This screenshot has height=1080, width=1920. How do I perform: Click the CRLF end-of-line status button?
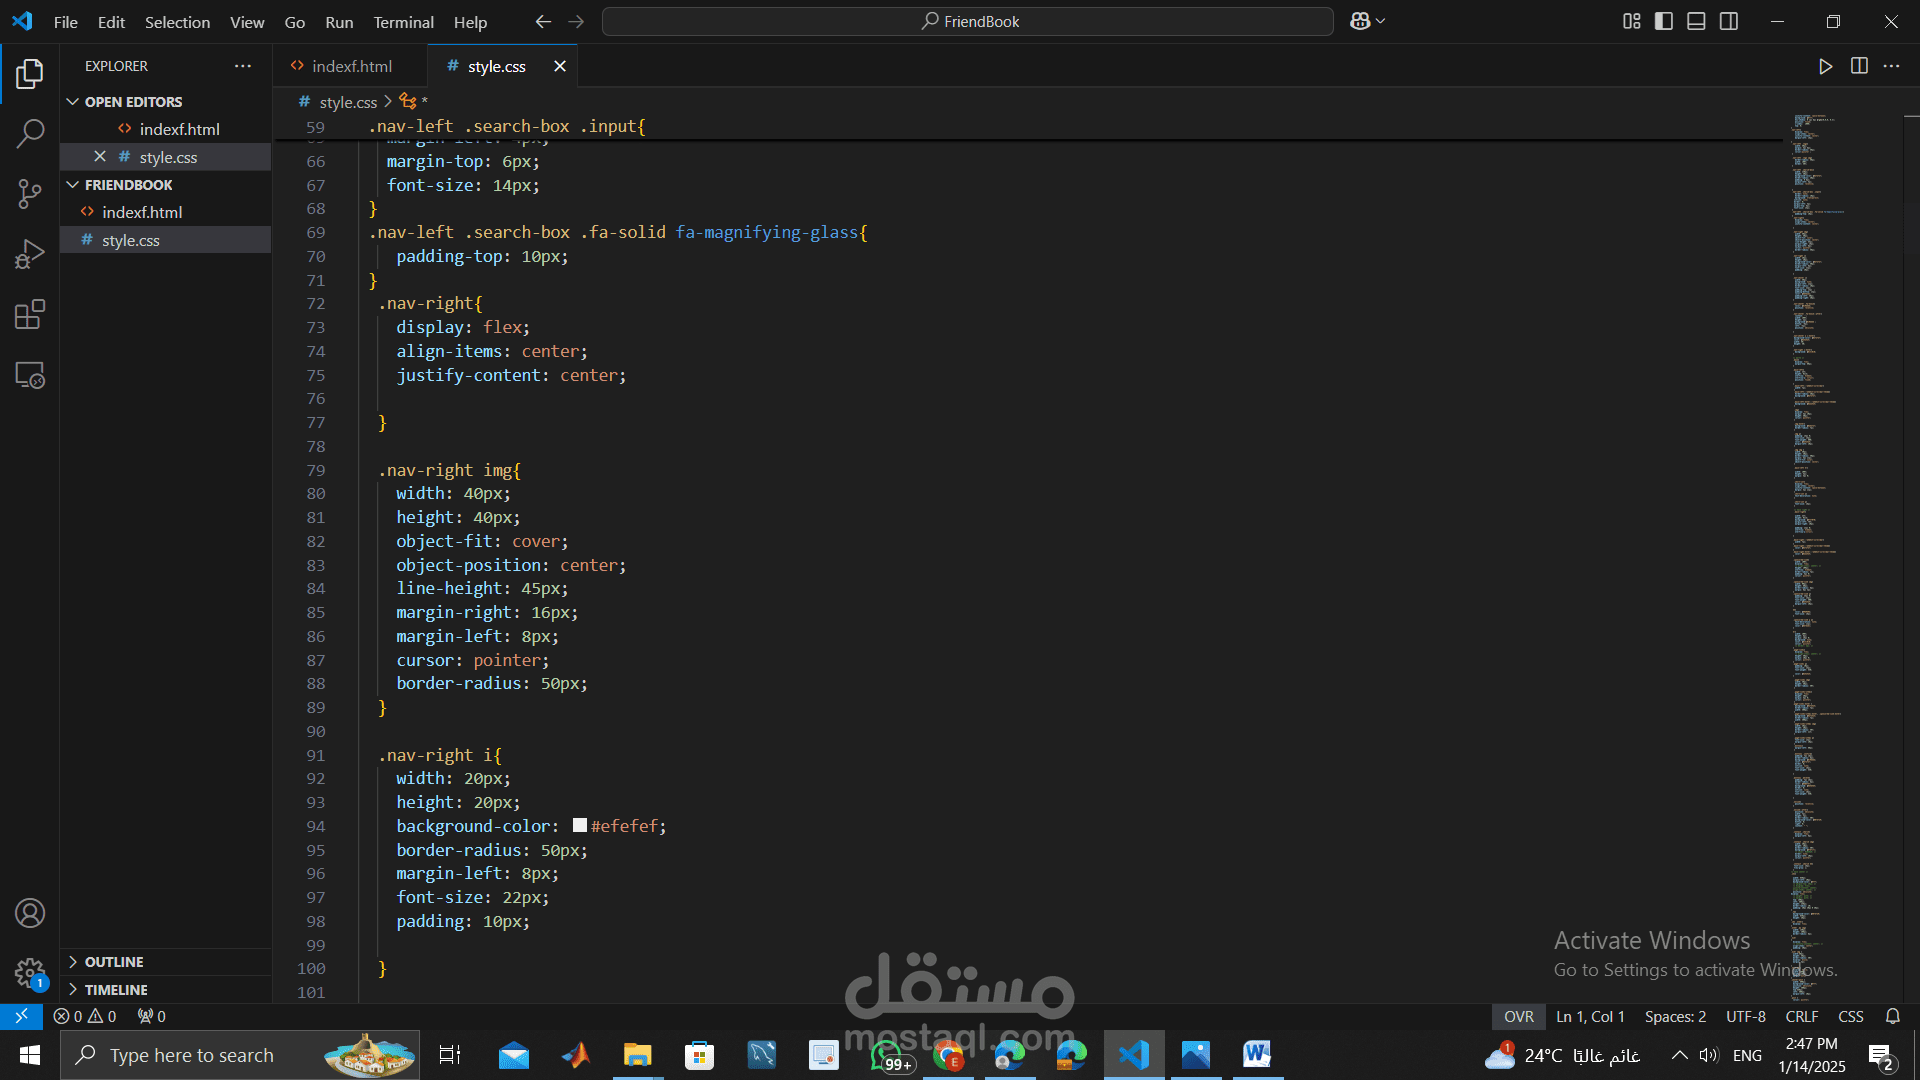[x=1801, y=1016]
